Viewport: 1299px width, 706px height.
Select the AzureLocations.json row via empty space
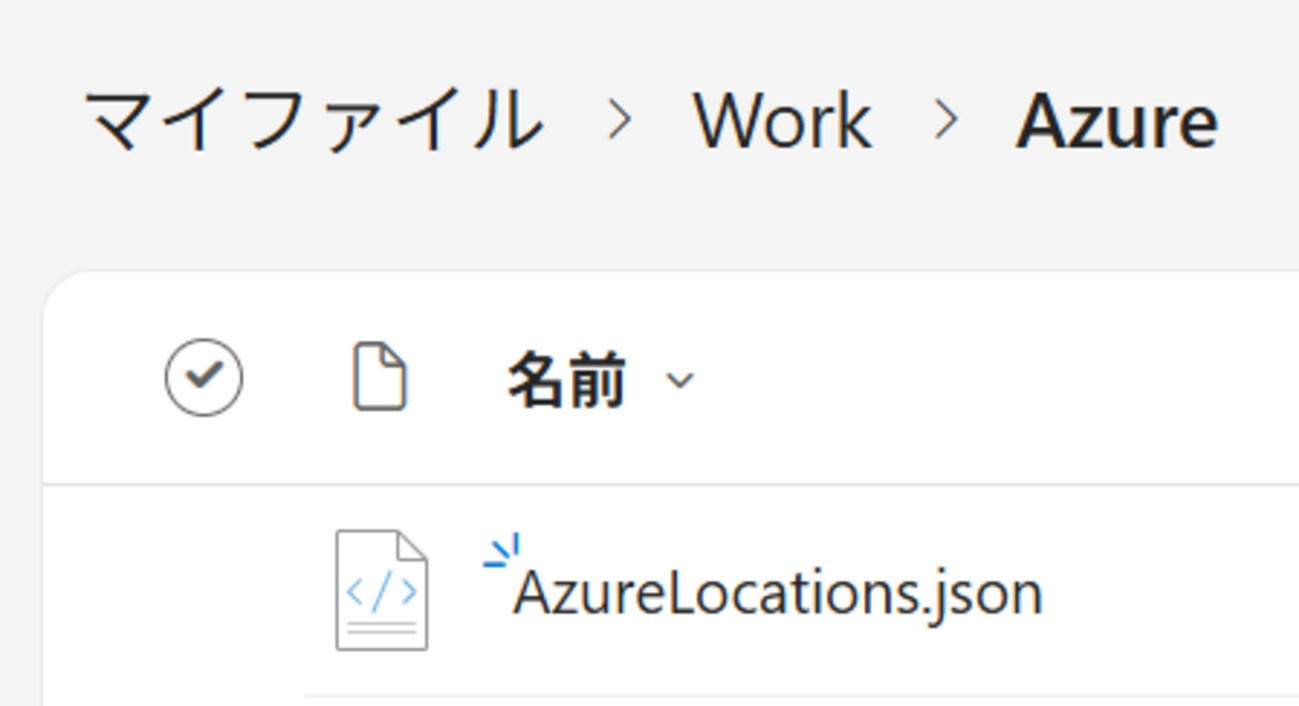coord(1170,590)
